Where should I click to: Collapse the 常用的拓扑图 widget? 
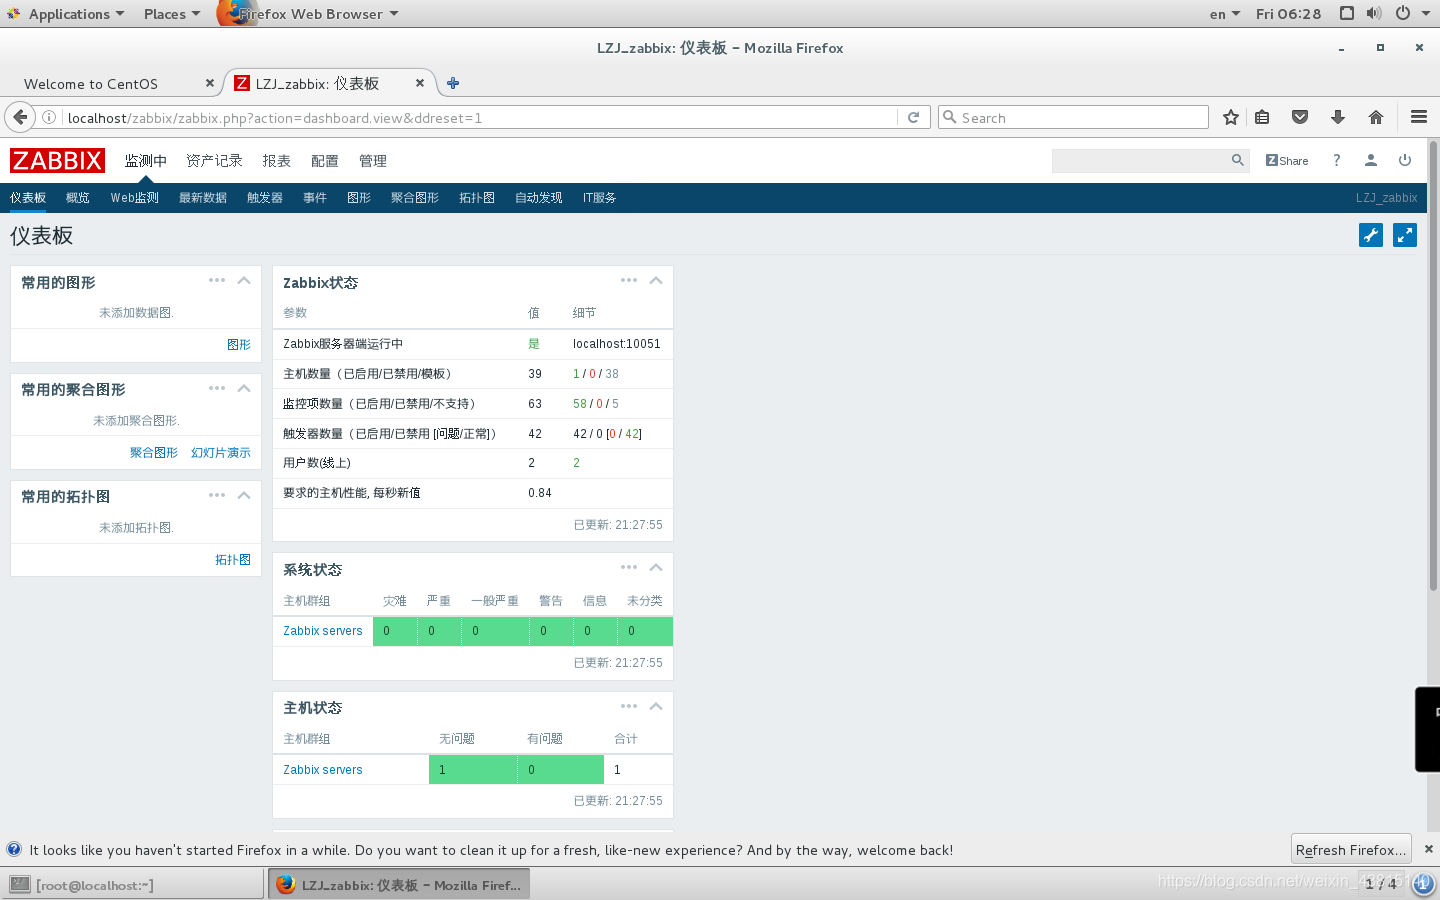244,495
